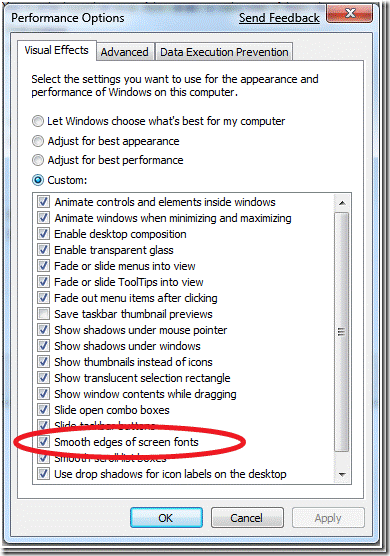Uncheck Animate controls and elements inside windows

click(43, 202)
